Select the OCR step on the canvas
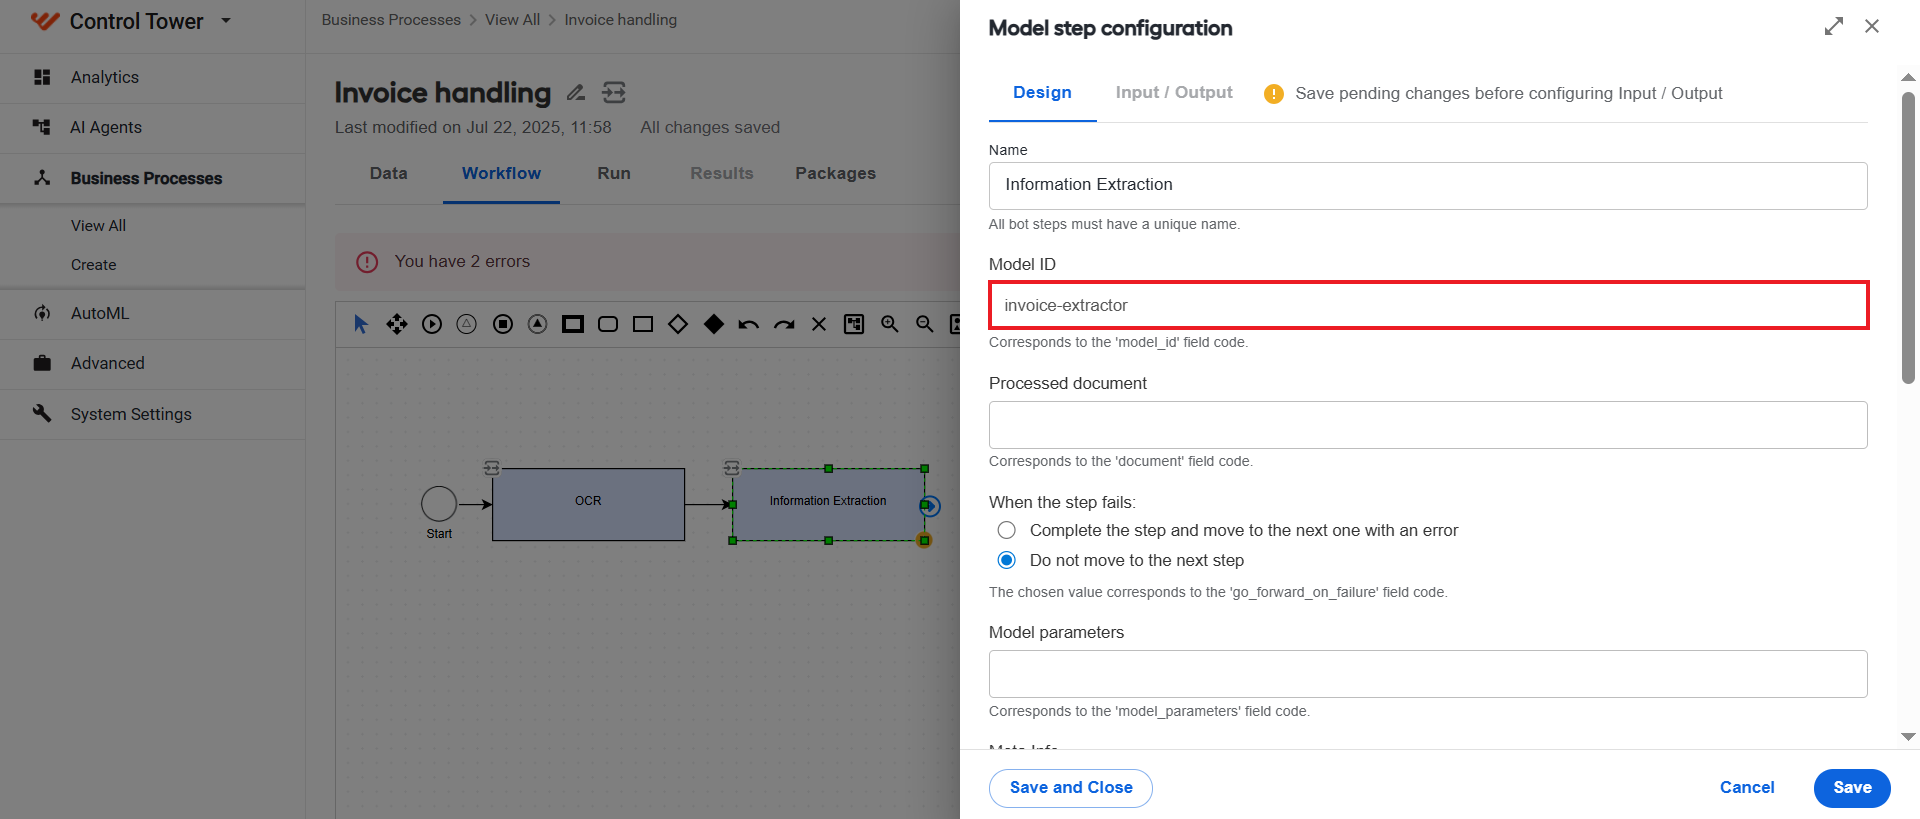This screenshot has width=1920, height=819. pyautogui.click(x=588, y=505)
